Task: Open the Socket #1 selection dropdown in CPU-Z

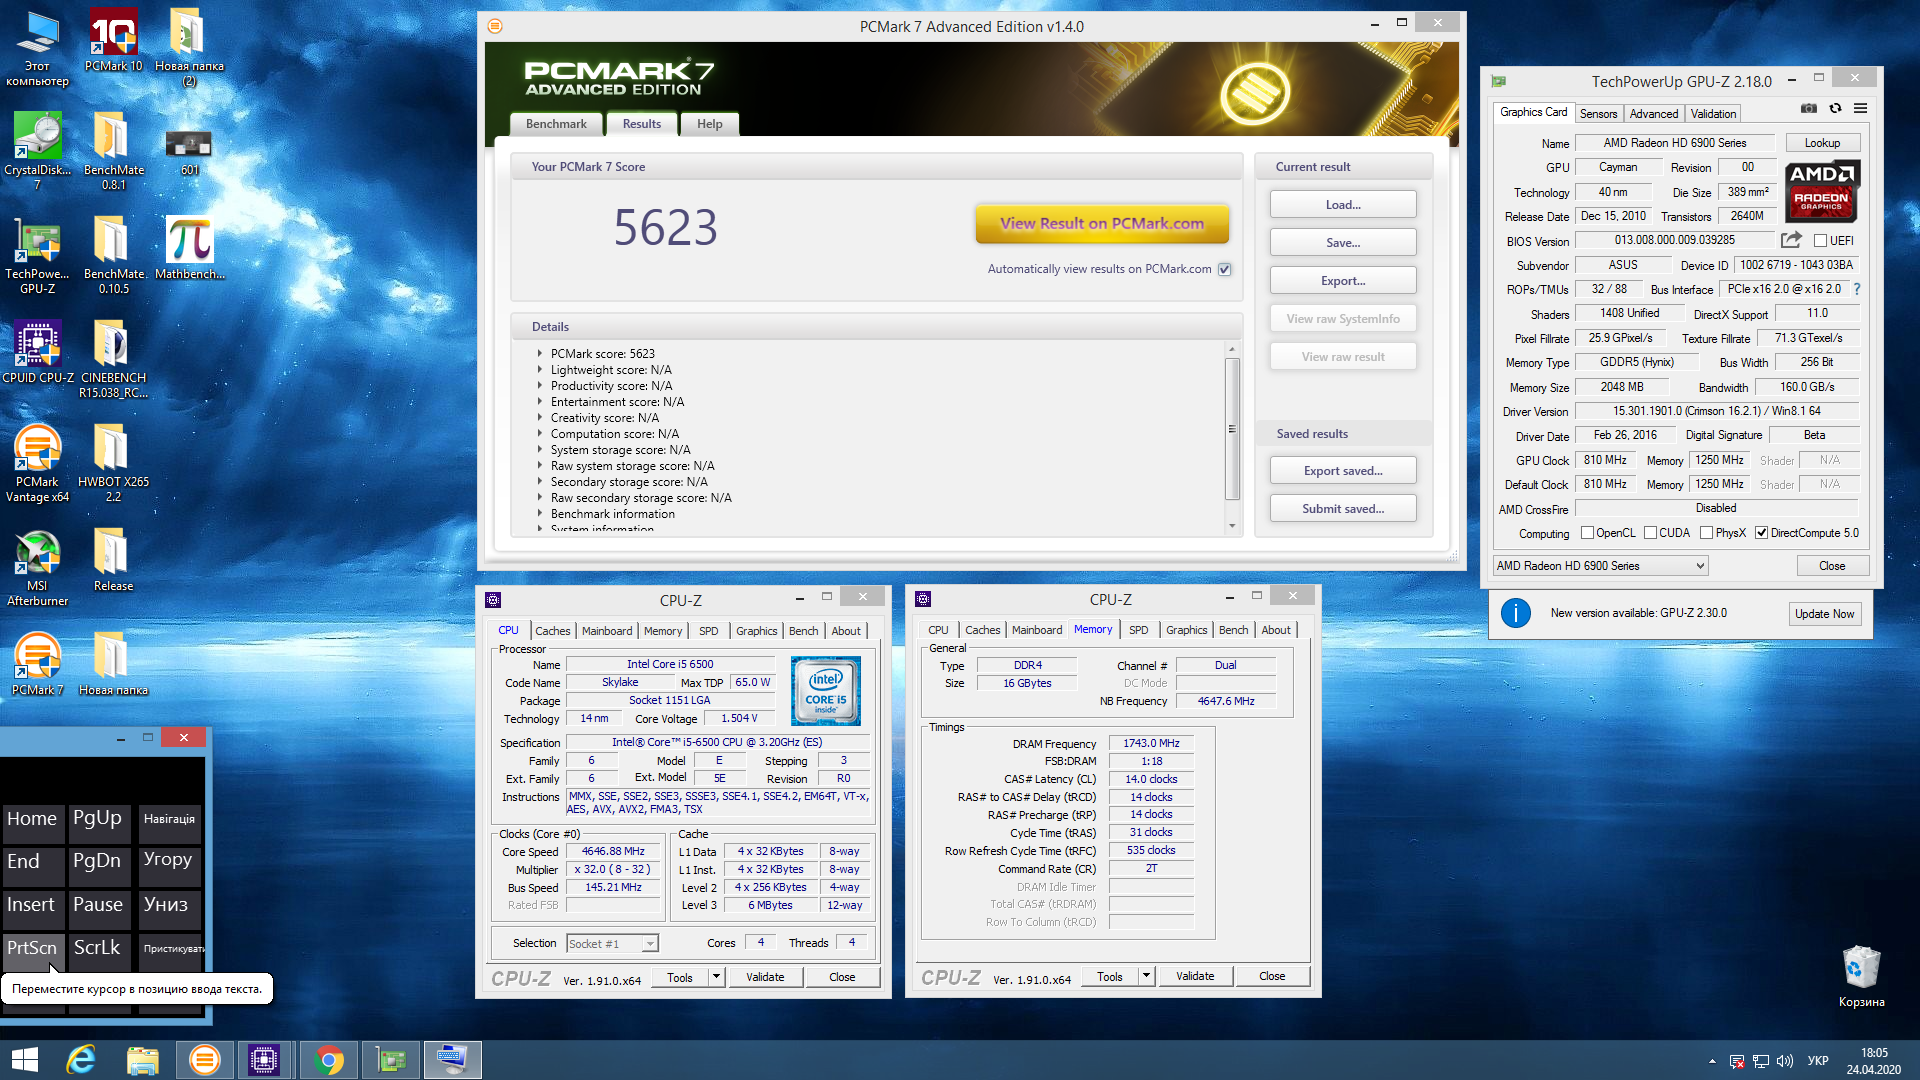Action: click(x=612, y=944)
